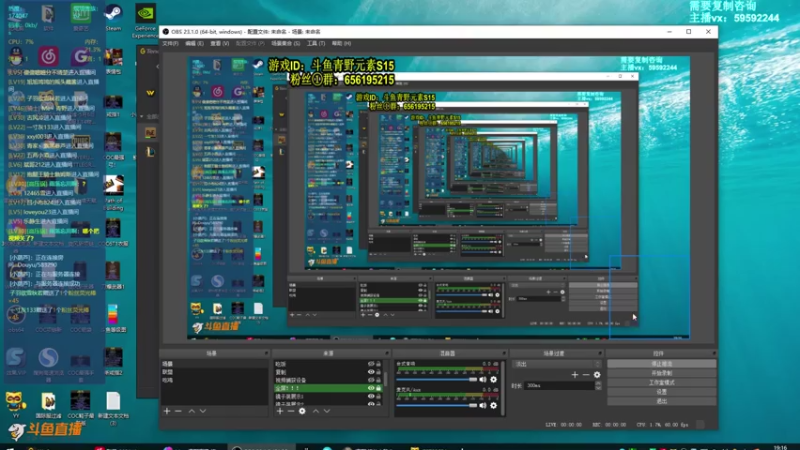Open the Path of Building desktop shortcut
The height and width of the screenshot is (450, 800).
(113, 192)
